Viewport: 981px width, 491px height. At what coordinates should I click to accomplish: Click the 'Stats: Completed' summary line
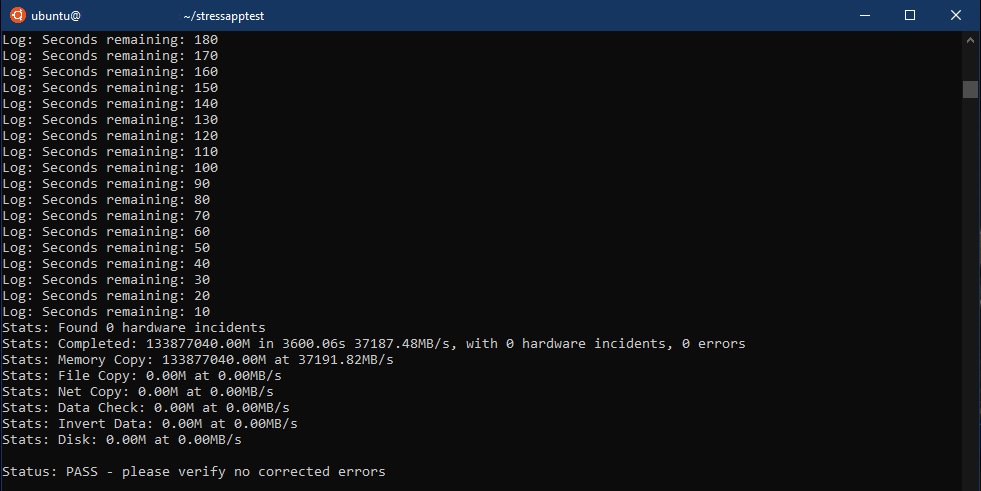pyautogui.click(x=374, y=343)
